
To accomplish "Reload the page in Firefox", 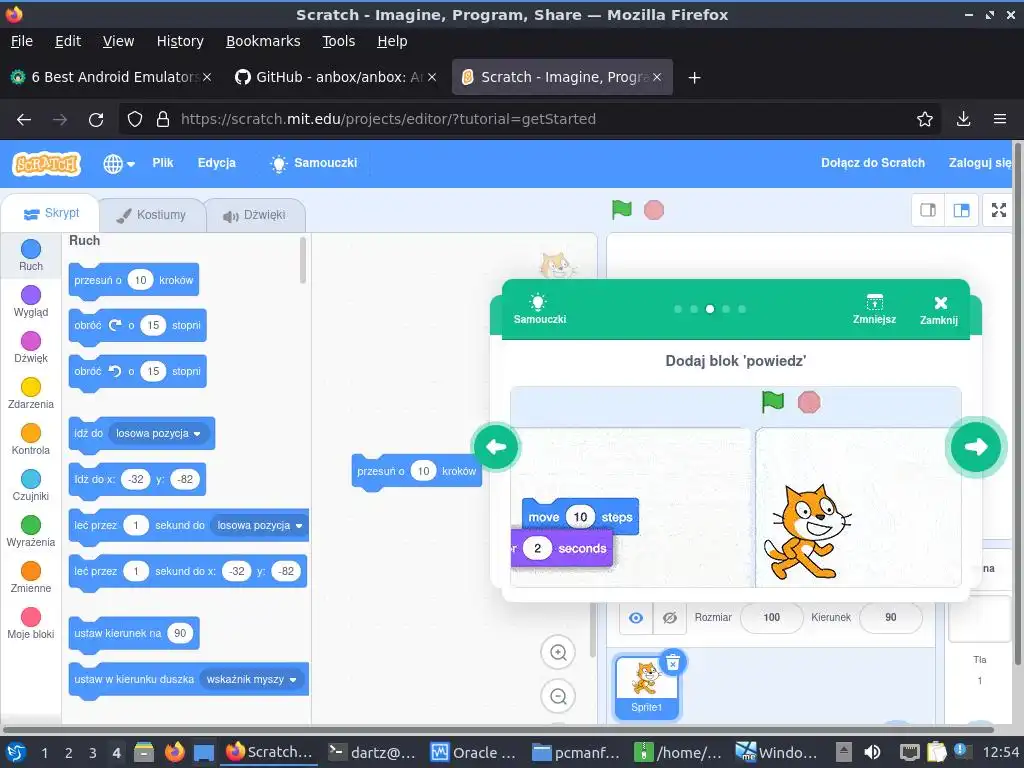I will pos(96,119).
